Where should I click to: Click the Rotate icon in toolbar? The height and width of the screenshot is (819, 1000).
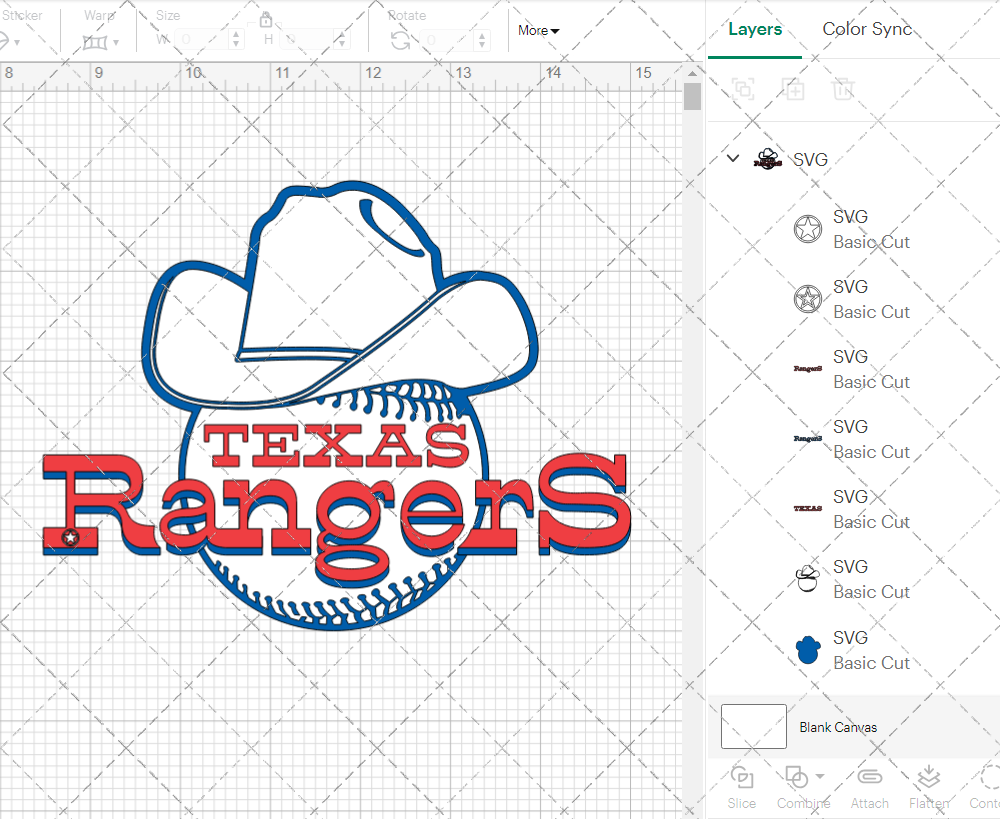coord(400,40)
